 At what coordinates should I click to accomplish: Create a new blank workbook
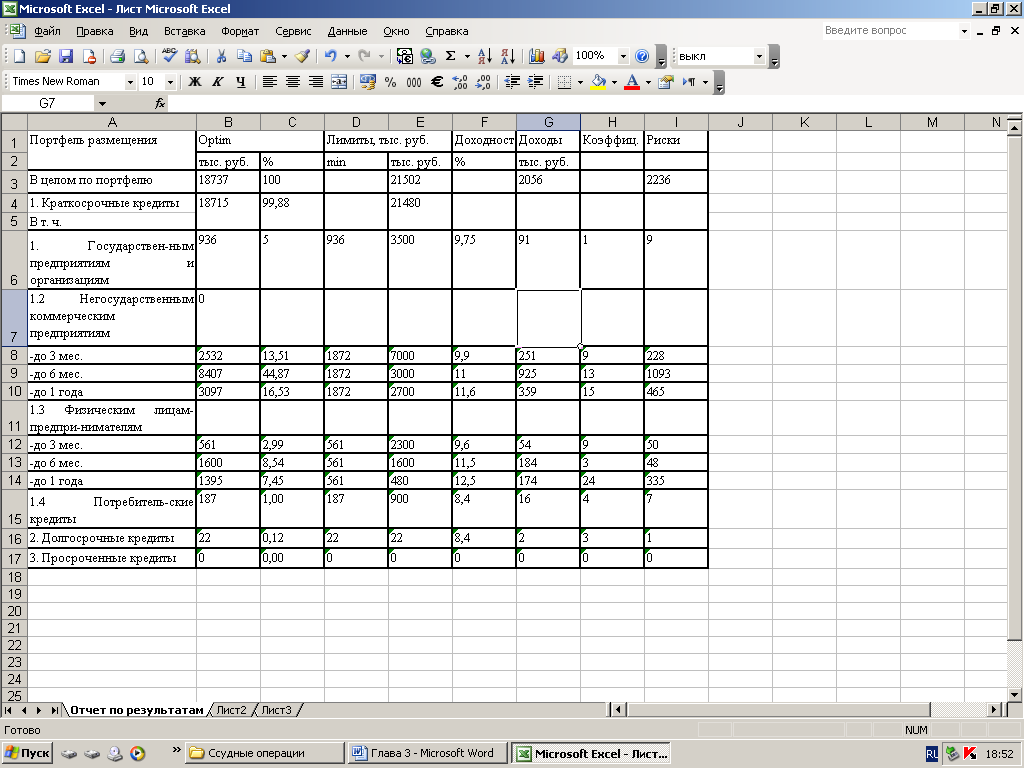click(19, 57)
